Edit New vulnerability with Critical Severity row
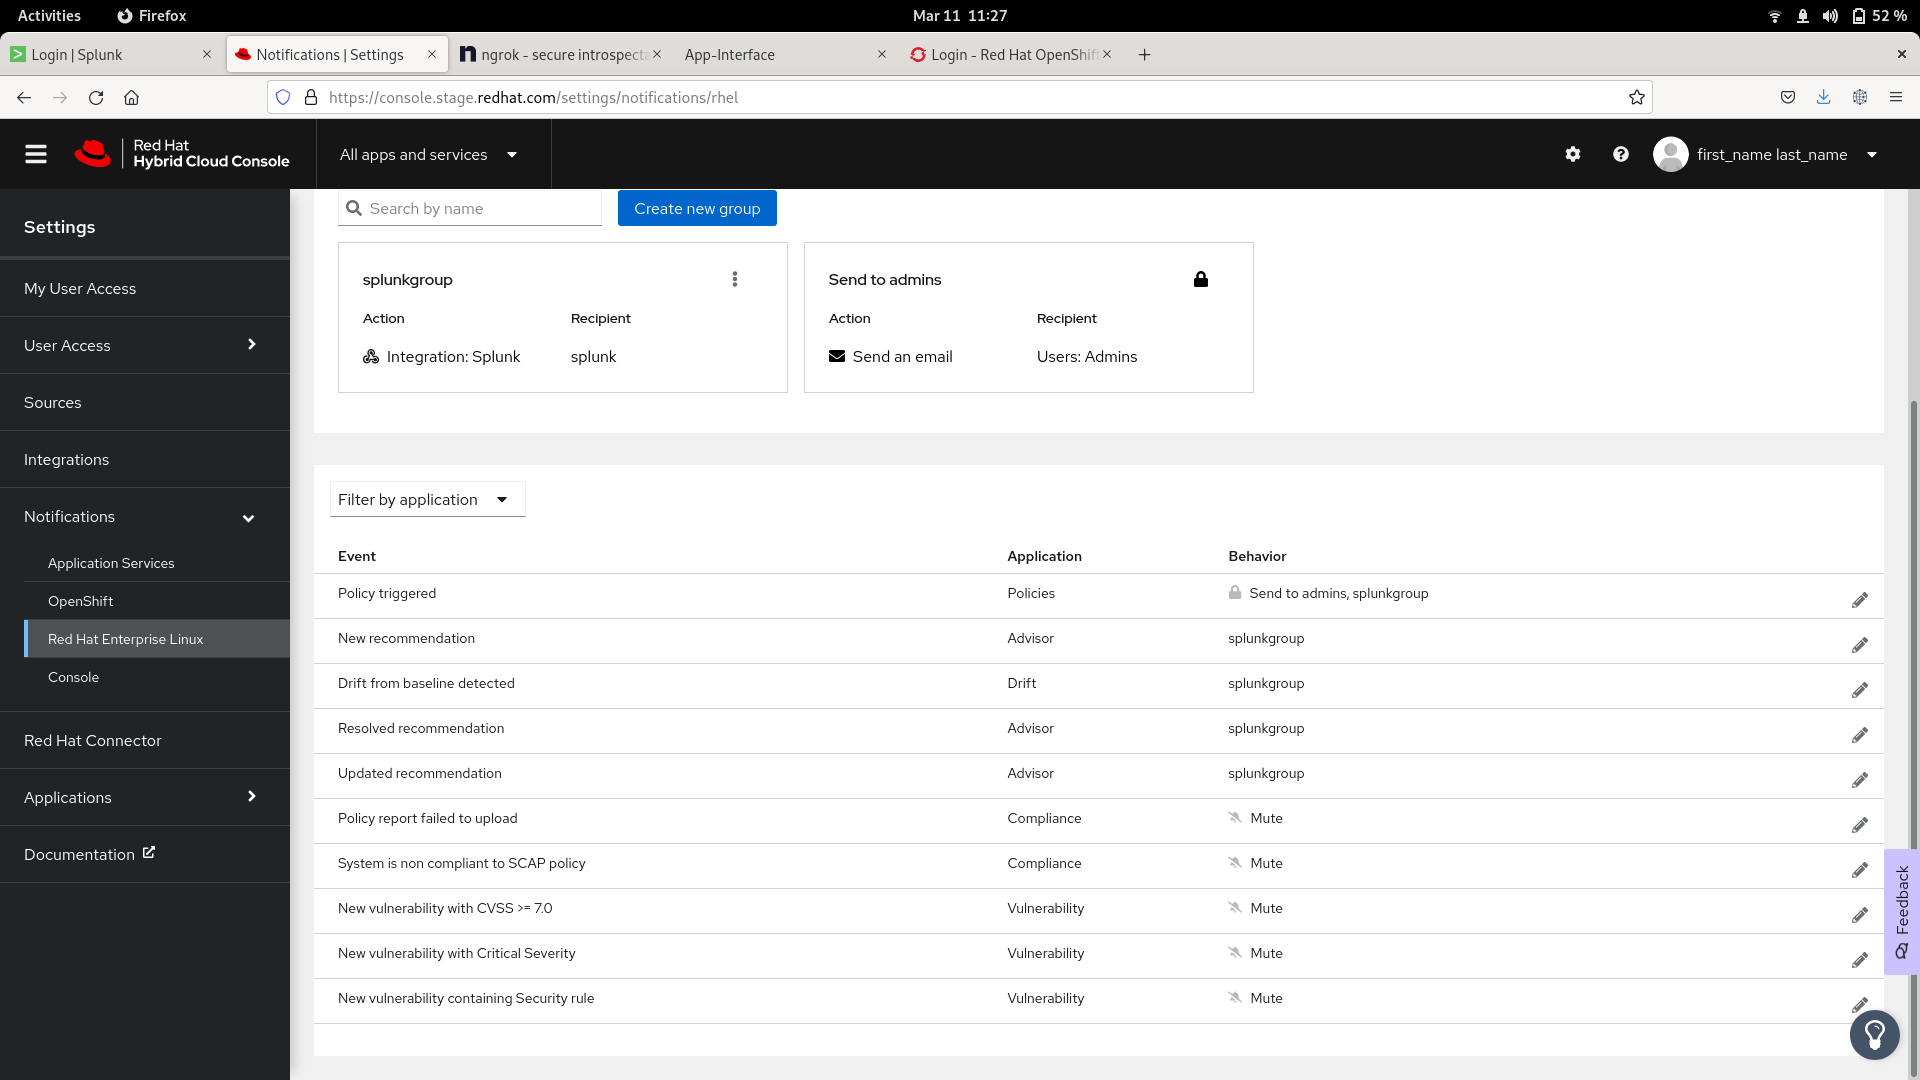 1859,960
